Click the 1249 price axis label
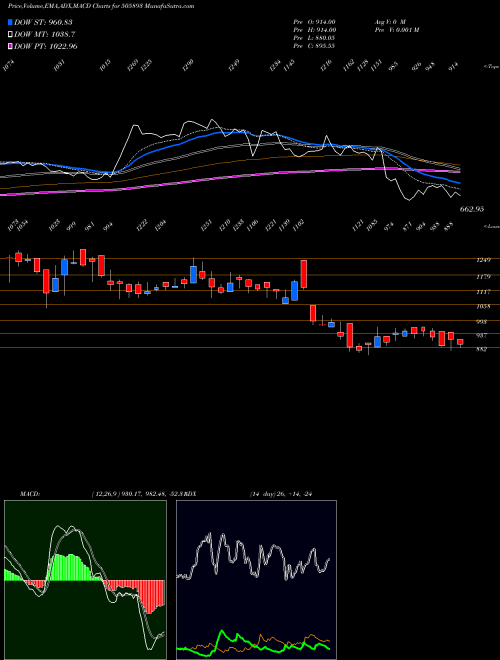This screenshot has width=500, height=660. (484, 260)
